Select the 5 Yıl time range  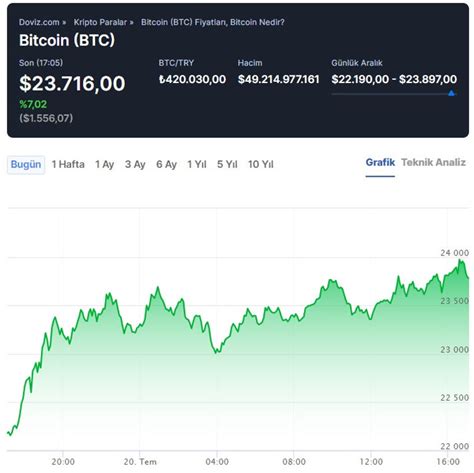(227, 164)
